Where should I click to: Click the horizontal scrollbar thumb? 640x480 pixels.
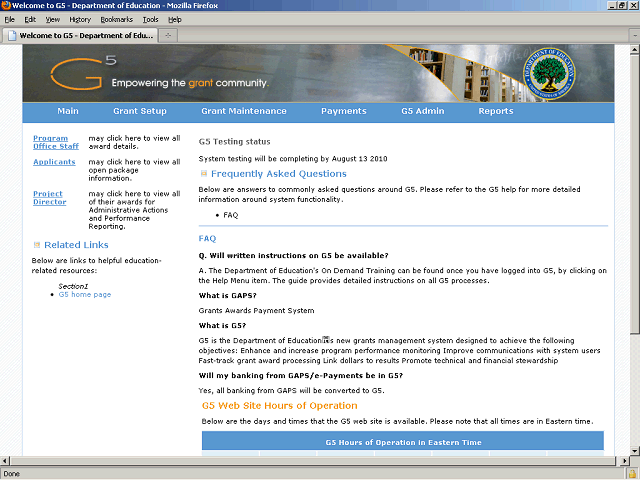click(x=313, y=461)
